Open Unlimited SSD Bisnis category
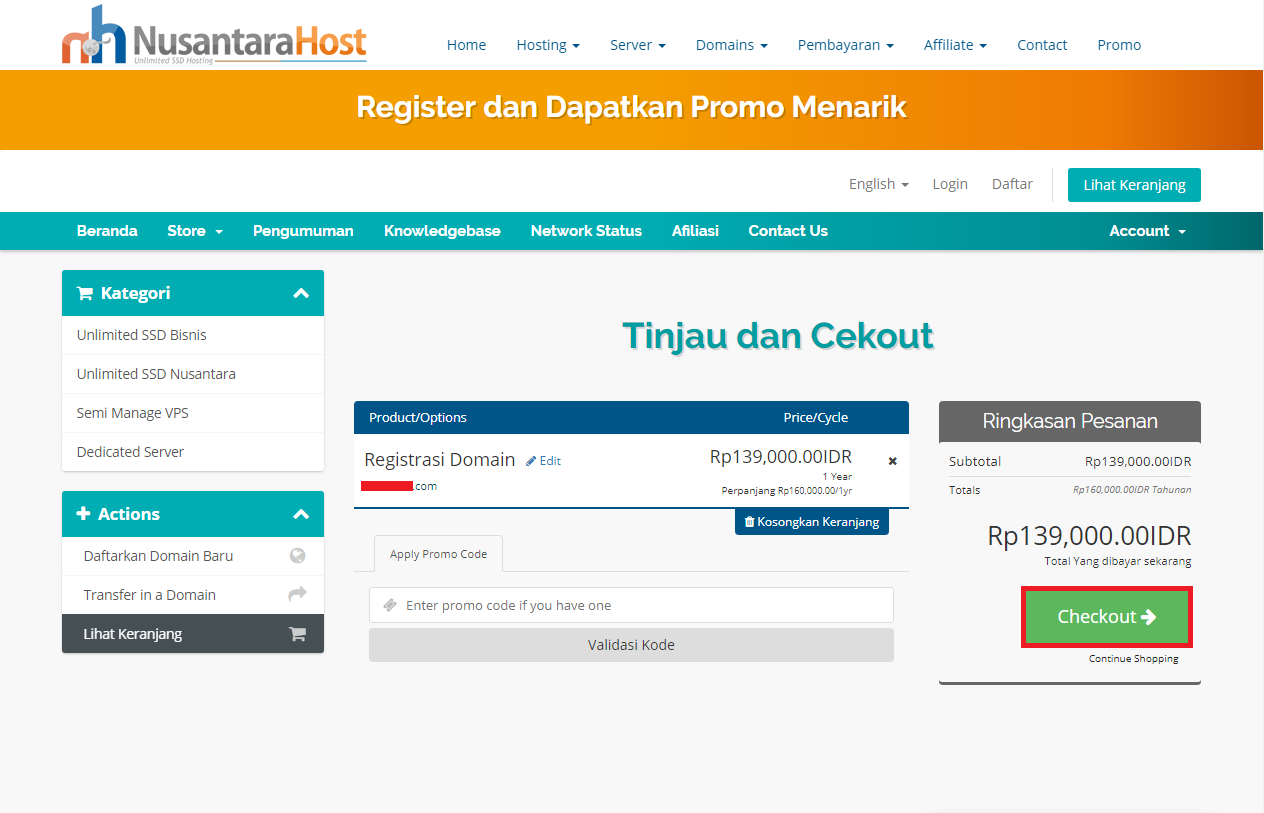Viewport: 1264px width, 813px height. [x=142, y=335]
